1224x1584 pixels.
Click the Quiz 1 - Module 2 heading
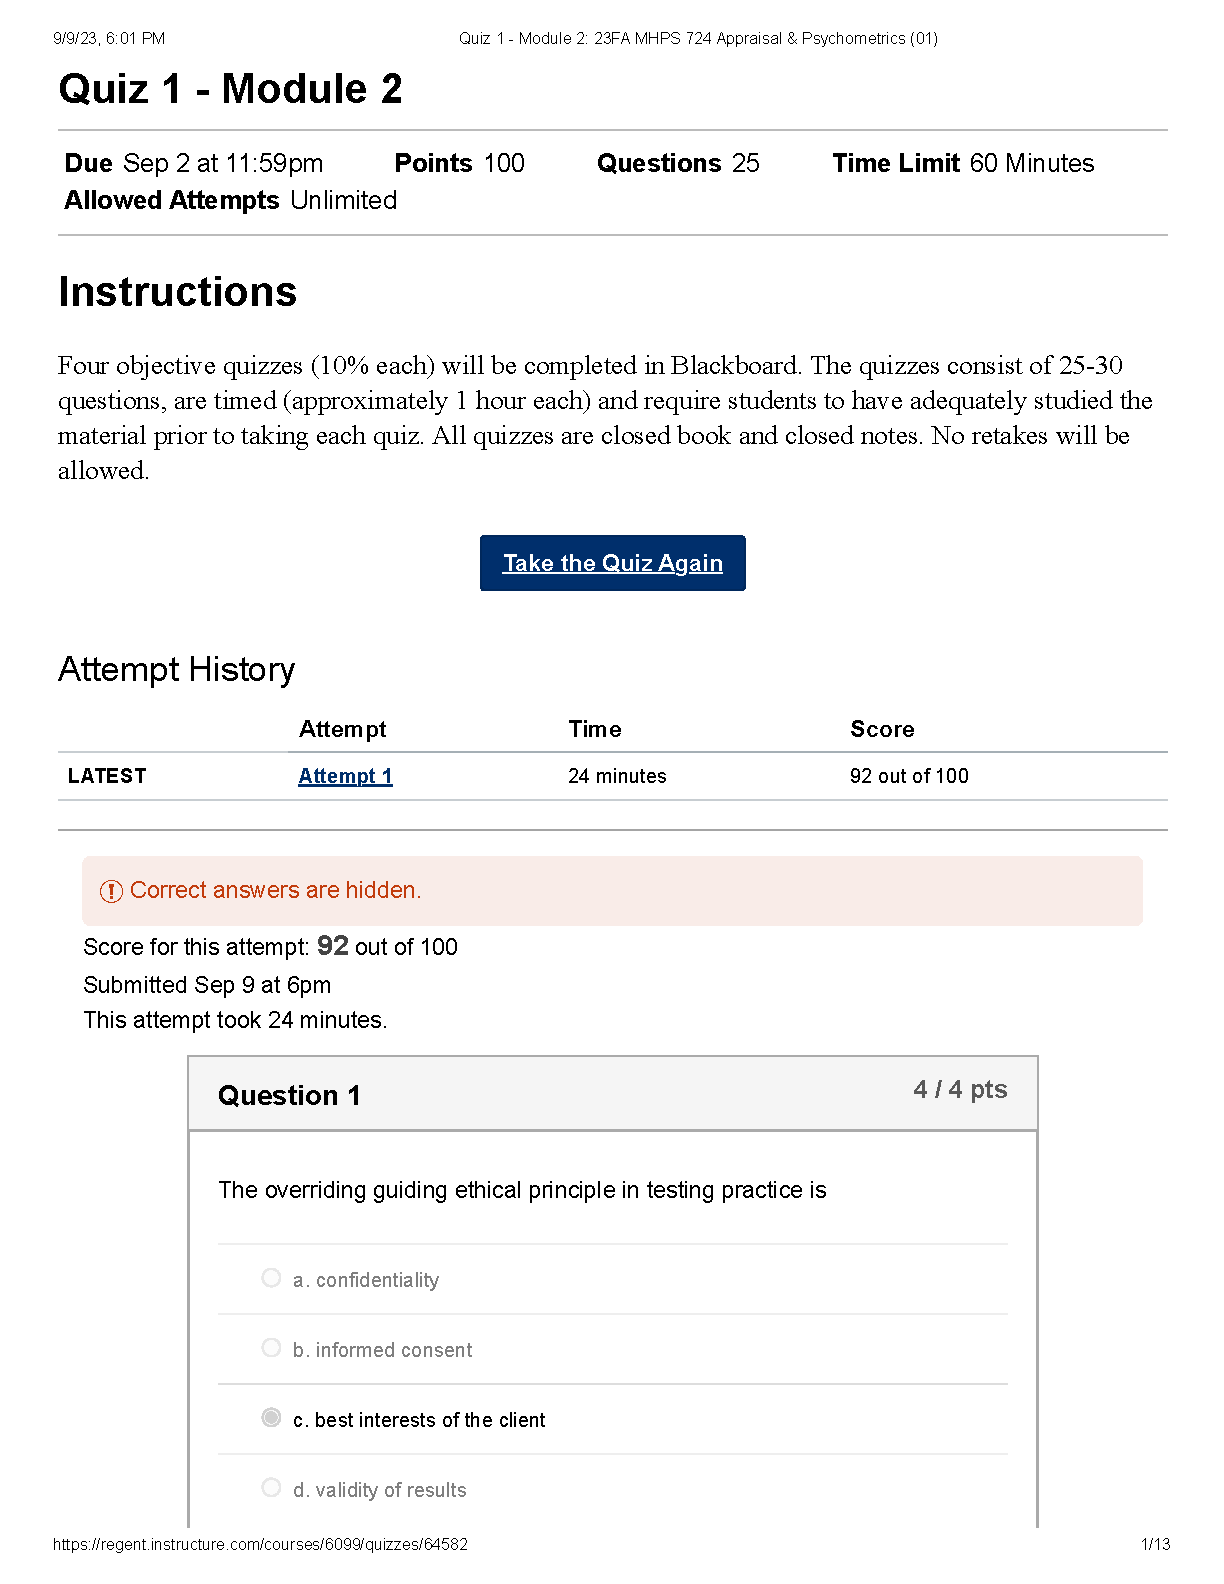pos(230,89)
